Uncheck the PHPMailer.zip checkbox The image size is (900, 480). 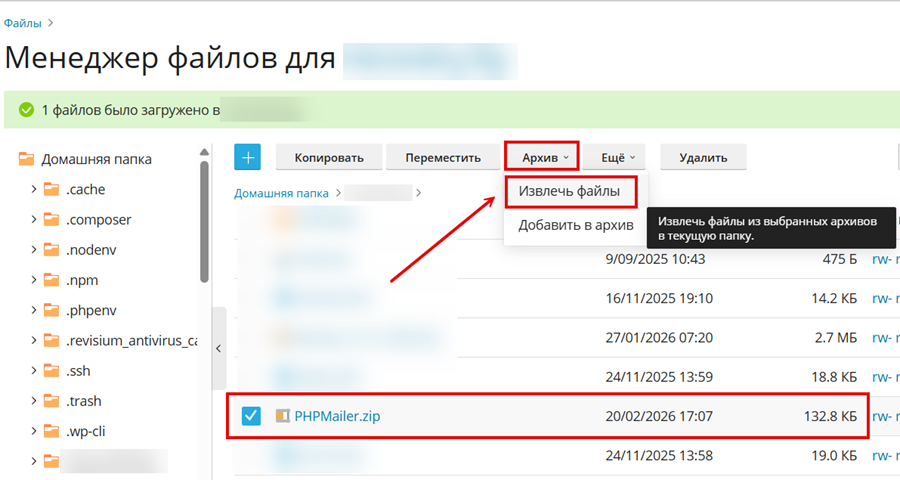[250, 416]
